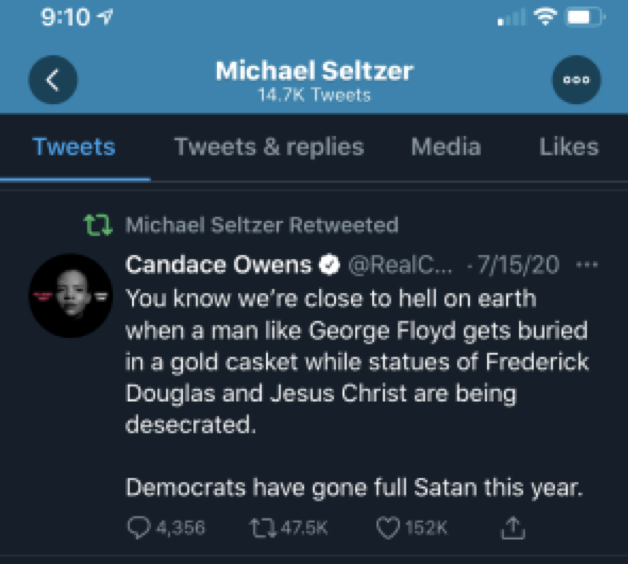Open Candace Owens profile name link
This screenshot has height=564, width=628.
pos(219,265)
